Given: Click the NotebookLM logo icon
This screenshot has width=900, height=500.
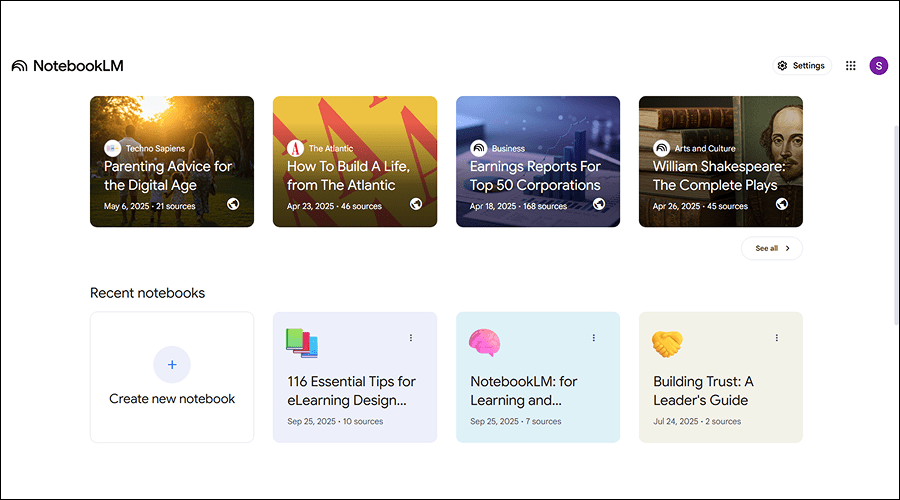Looking at the screenshot, I should click(x=19, y=66).
